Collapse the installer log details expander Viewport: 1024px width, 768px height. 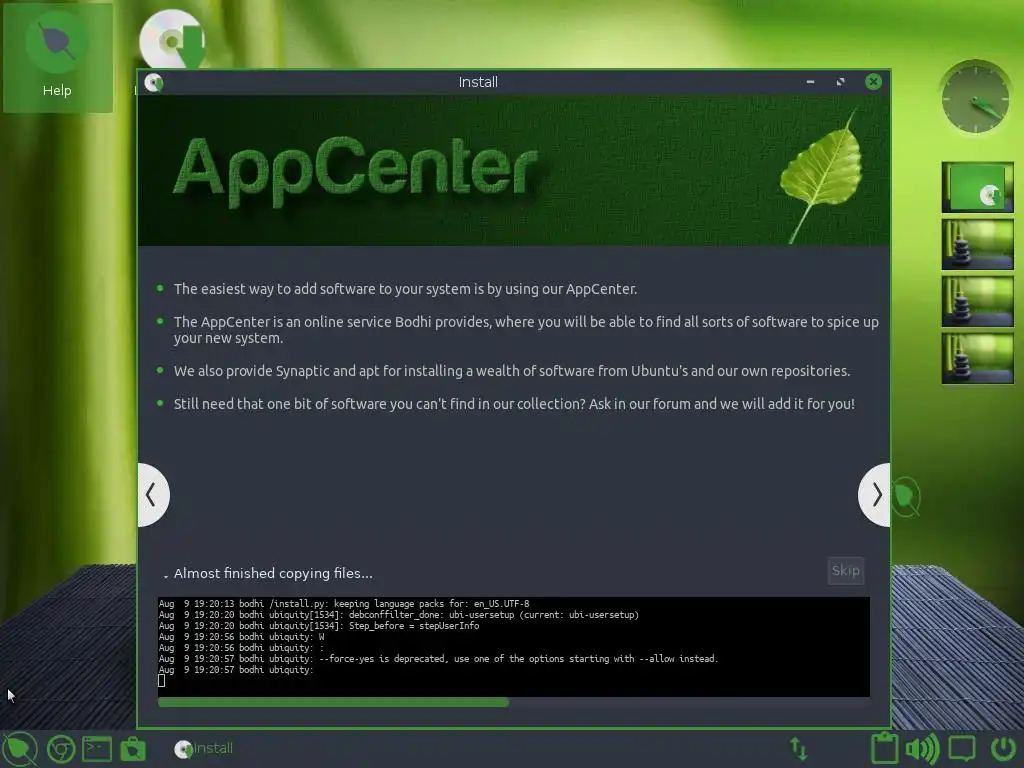[x=166, y=575]
